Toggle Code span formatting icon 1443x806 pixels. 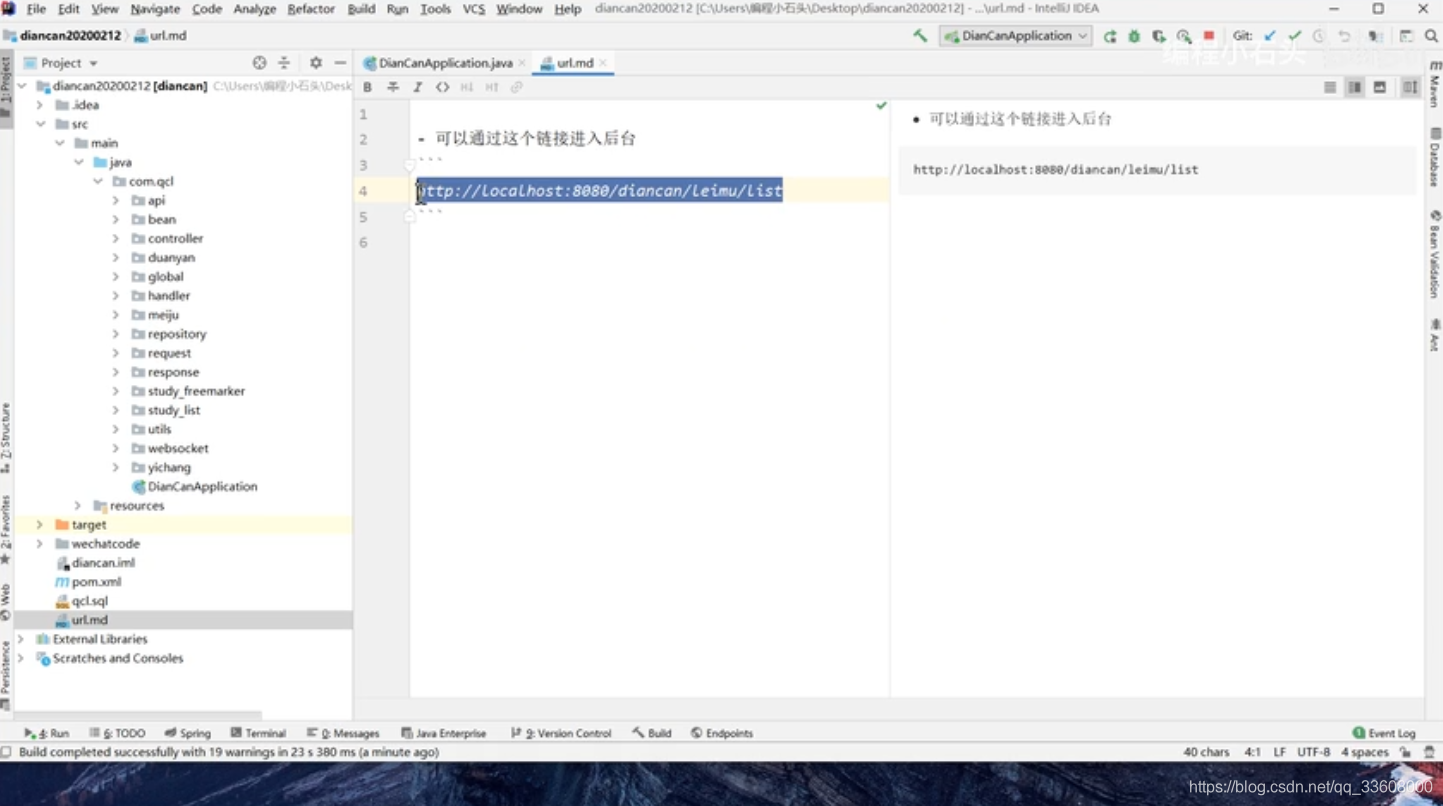click(442, 87)
